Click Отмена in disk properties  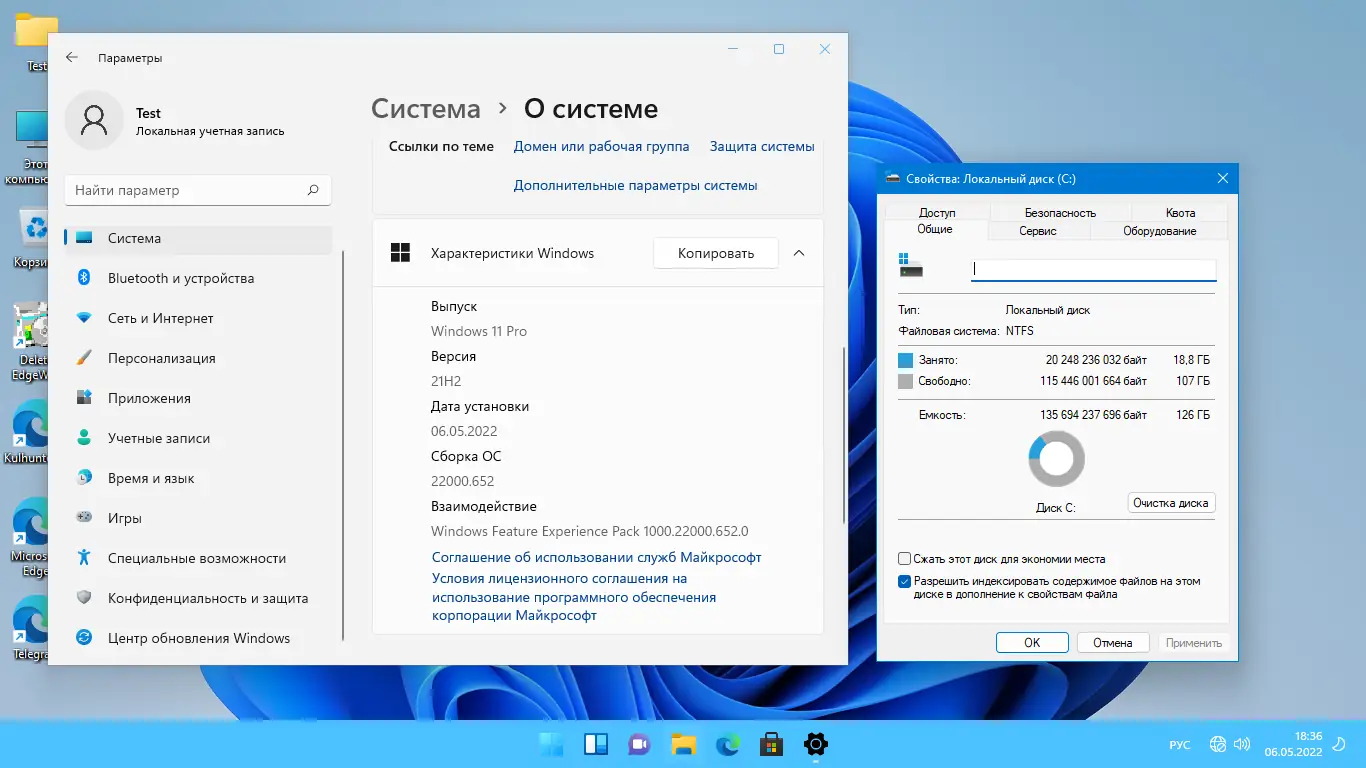tap(1112, 643)
